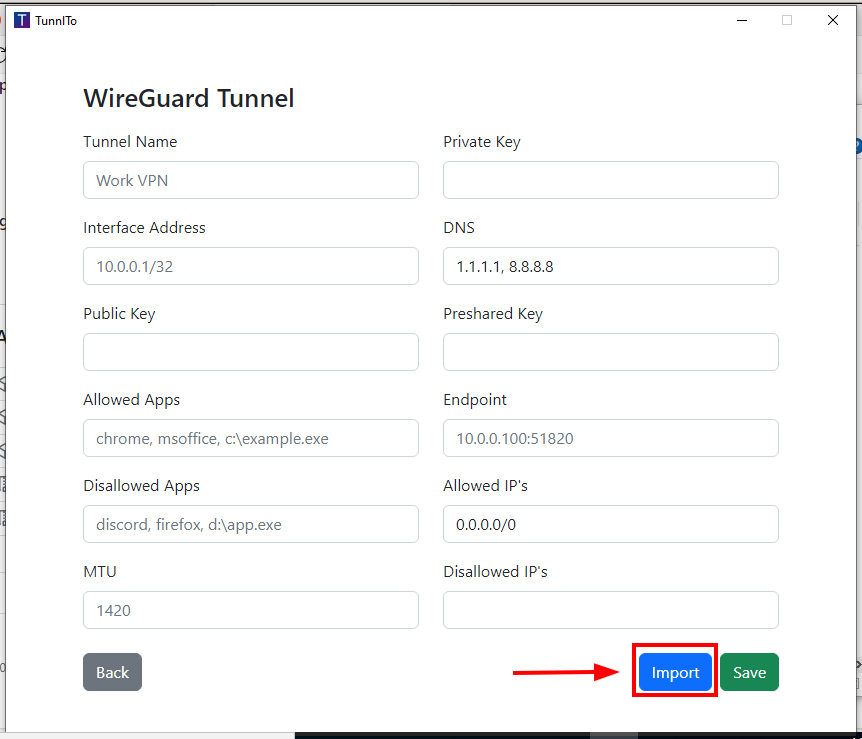This screenshot has height=739, width=862.
Task: Go back using the Back button
Action: pos(112,672)
